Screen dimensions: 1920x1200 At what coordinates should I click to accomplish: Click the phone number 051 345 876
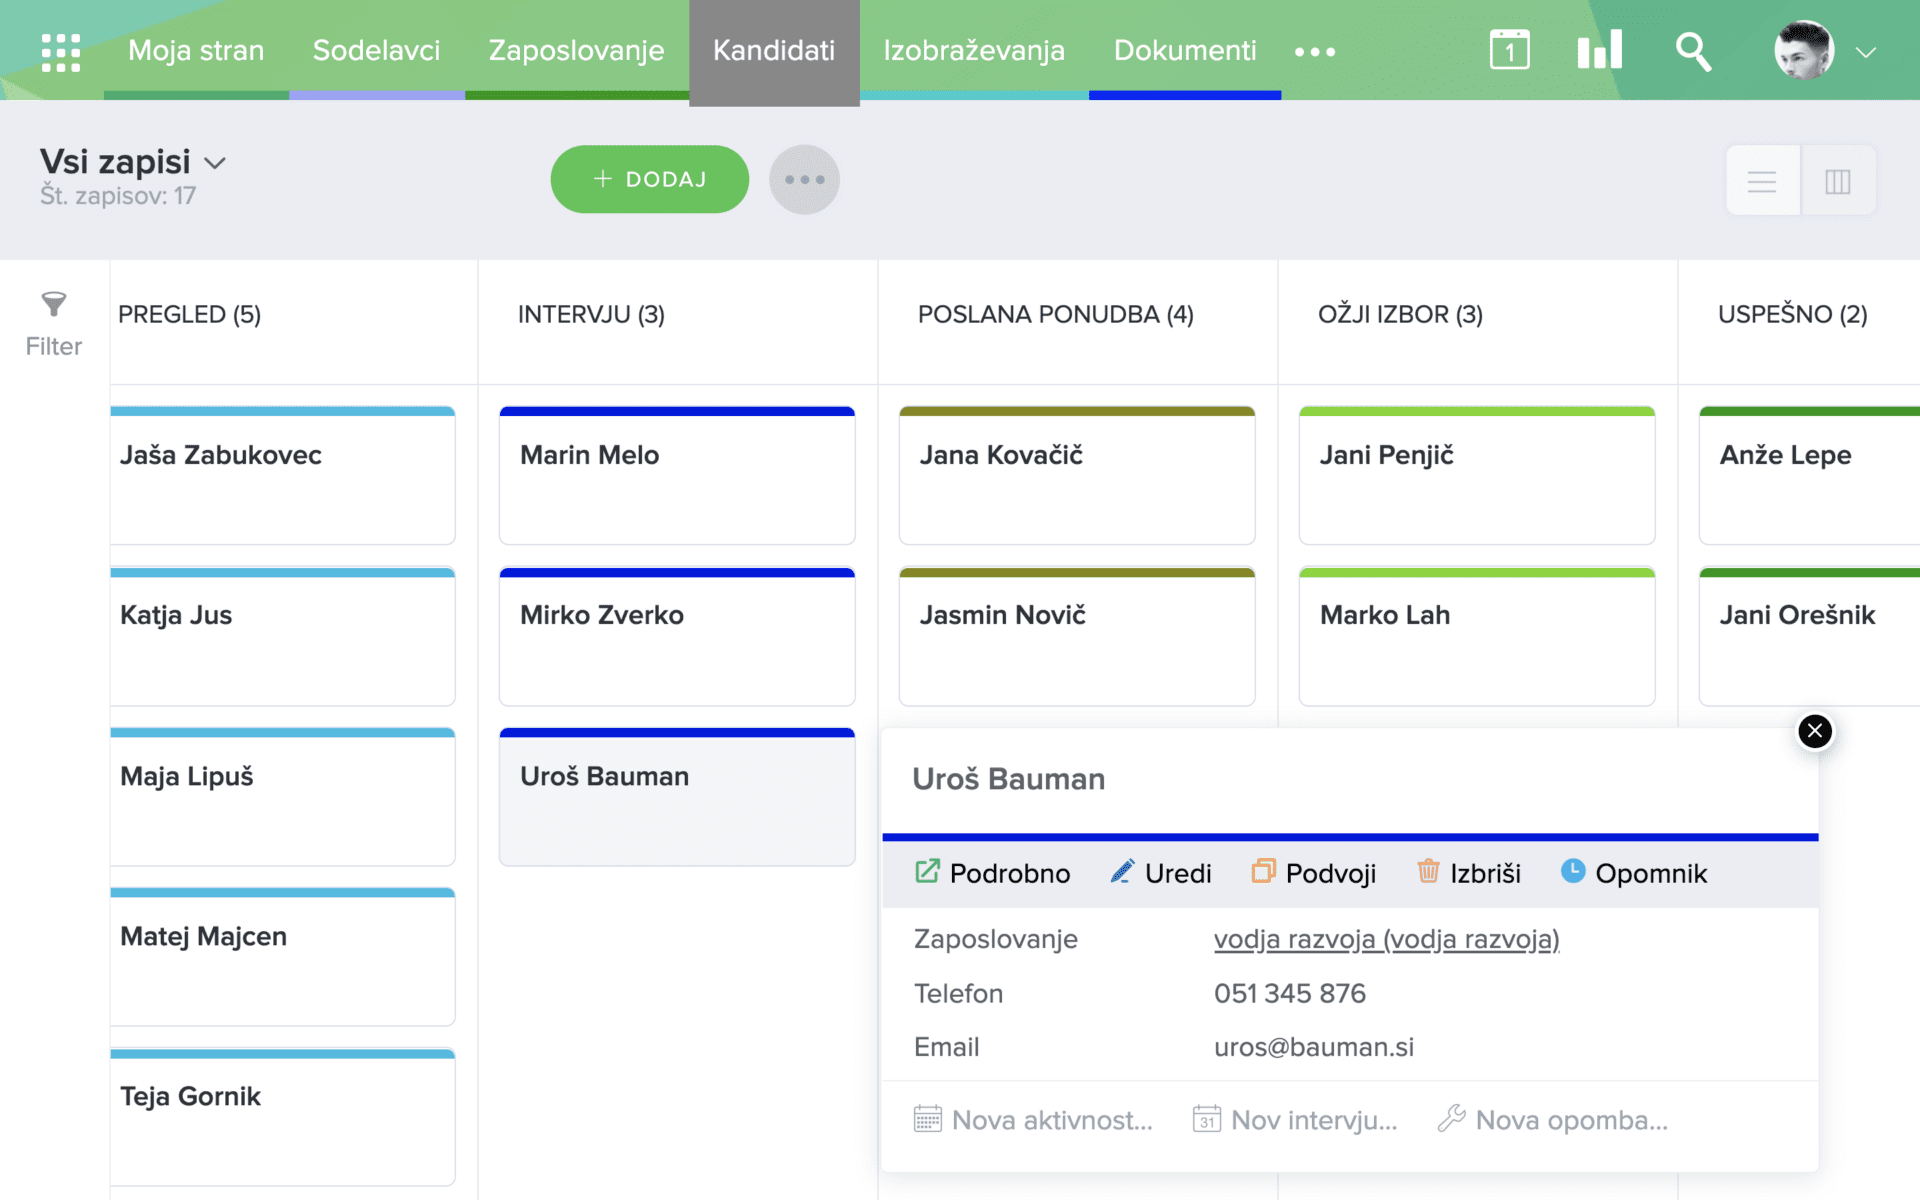tap(1290, 993)
